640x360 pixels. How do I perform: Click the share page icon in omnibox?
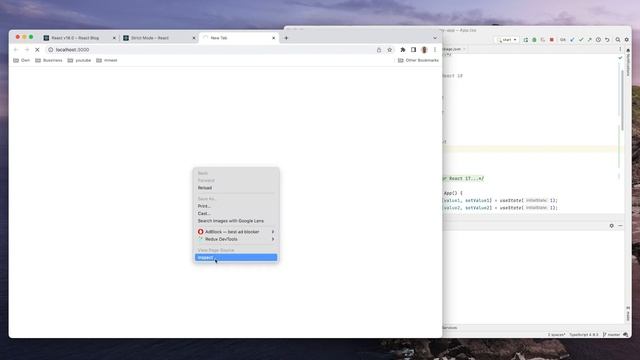point(379,50)
